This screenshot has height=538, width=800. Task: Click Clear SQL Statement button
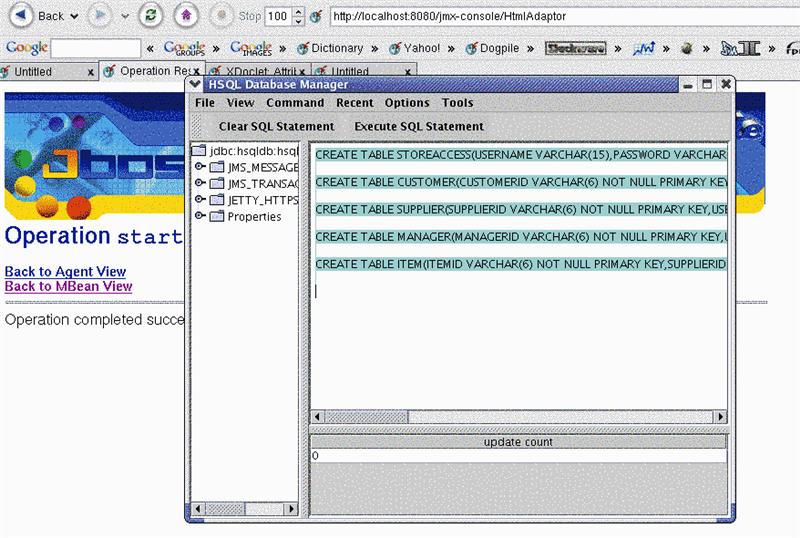click(x=276, y=127)
